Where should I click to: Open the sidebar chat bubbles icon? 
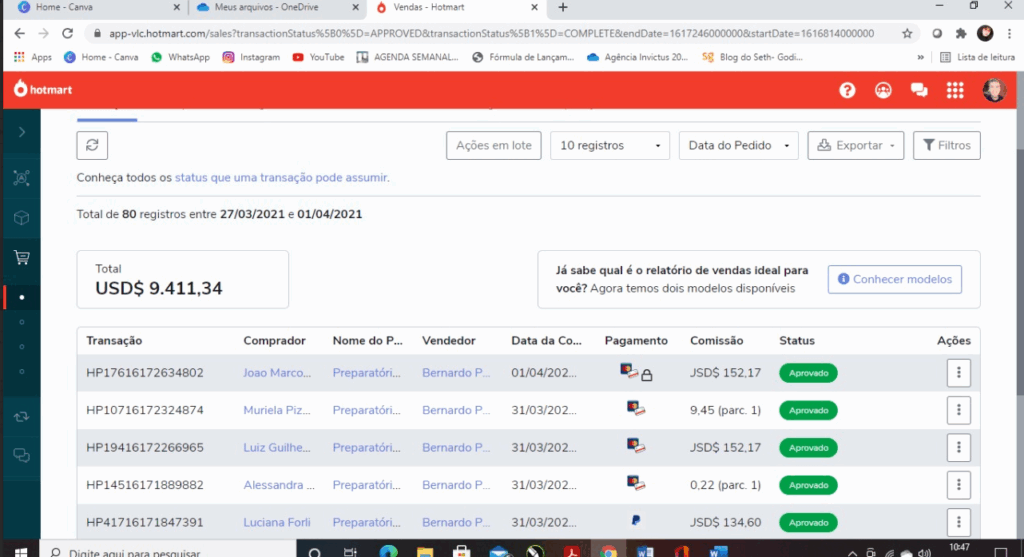coord(22,455)
